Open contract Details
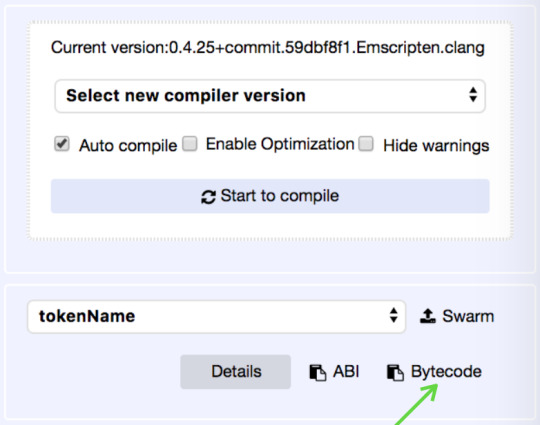 click(x=236, y=372)
